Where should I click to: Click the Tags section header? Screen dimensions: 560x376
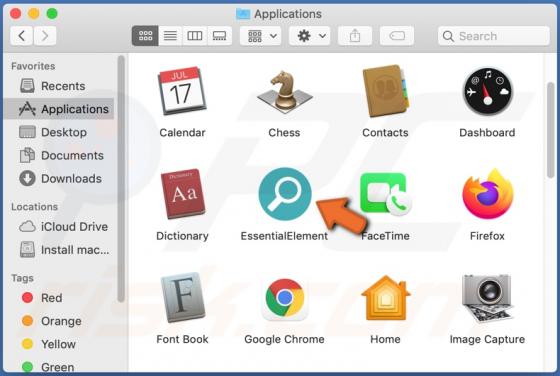pyautogui.click(x=22, y=278)
